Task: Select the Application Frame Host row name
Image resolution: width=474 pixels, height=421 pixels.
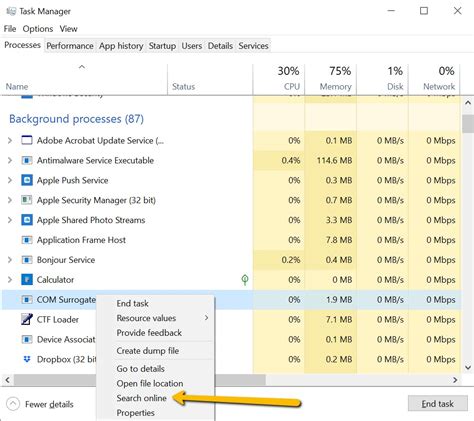Action: [x=81, y=240]
